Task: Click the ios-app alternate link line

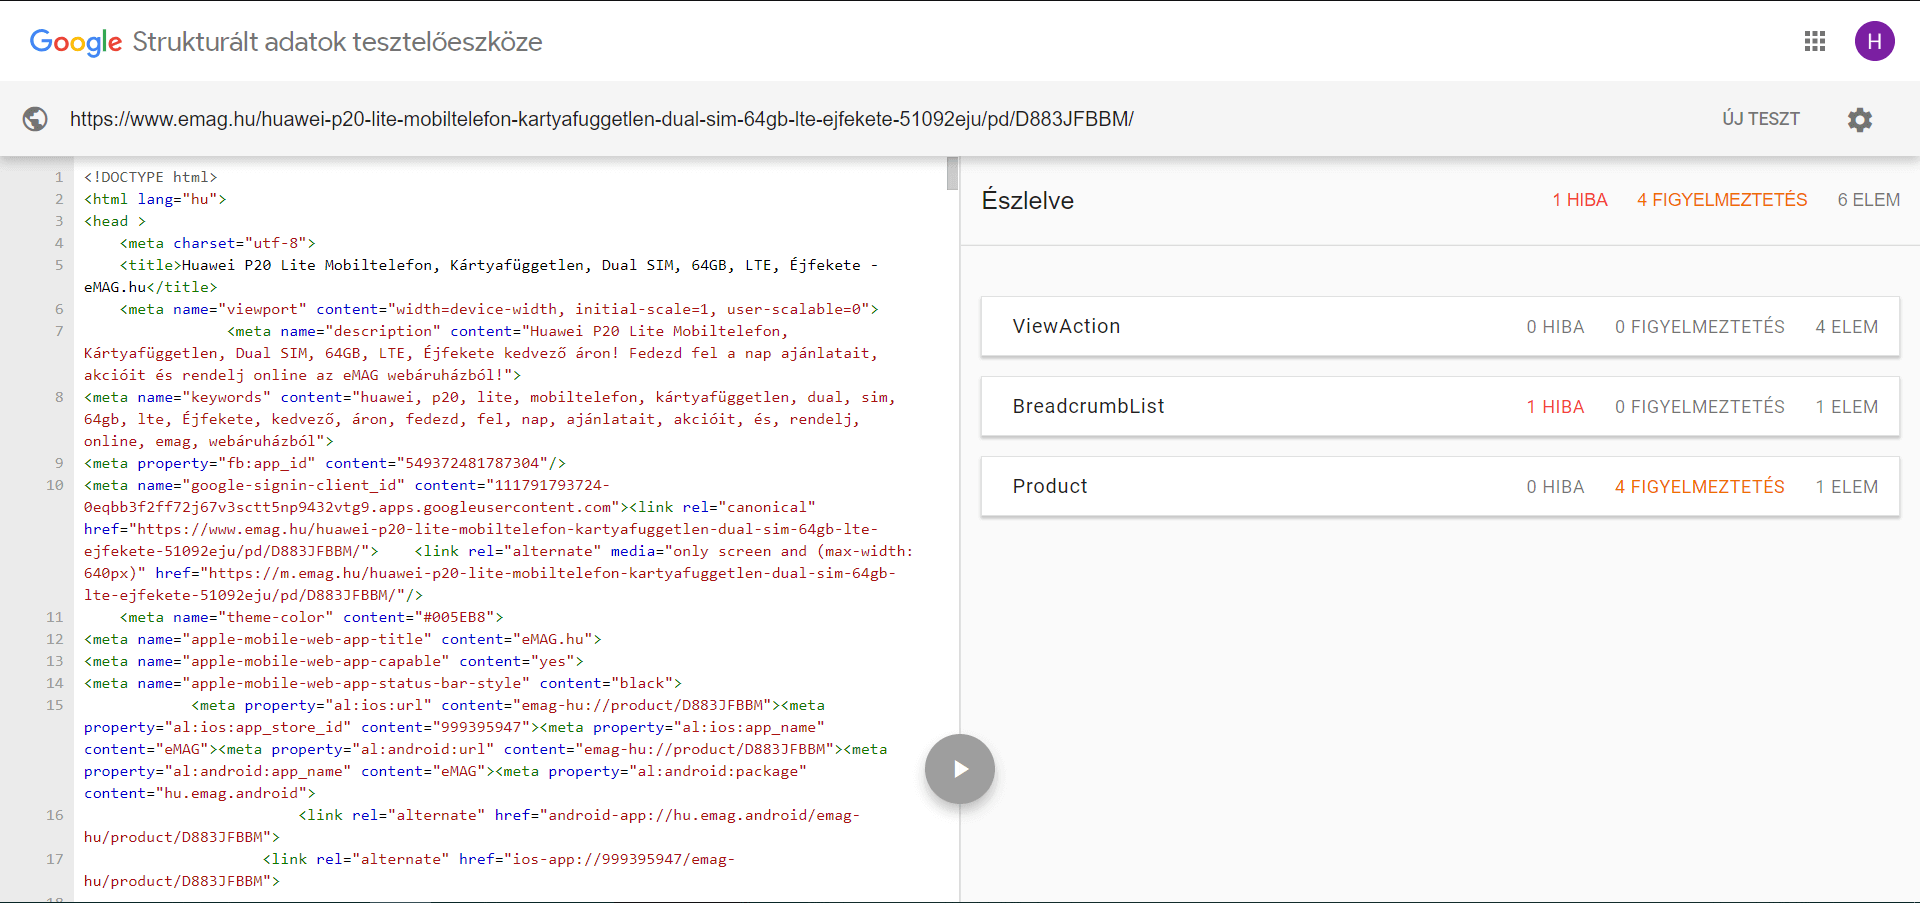Action: point(410,870)
